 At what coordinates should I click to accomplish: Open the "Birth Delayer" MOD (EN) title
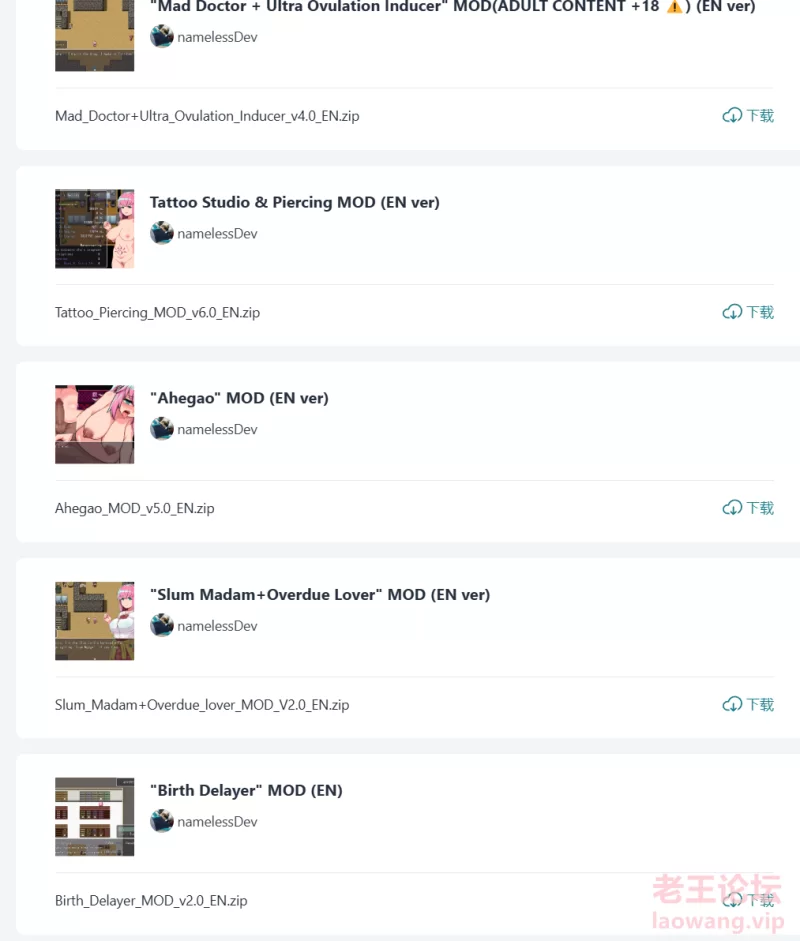(x=246, y=790)
